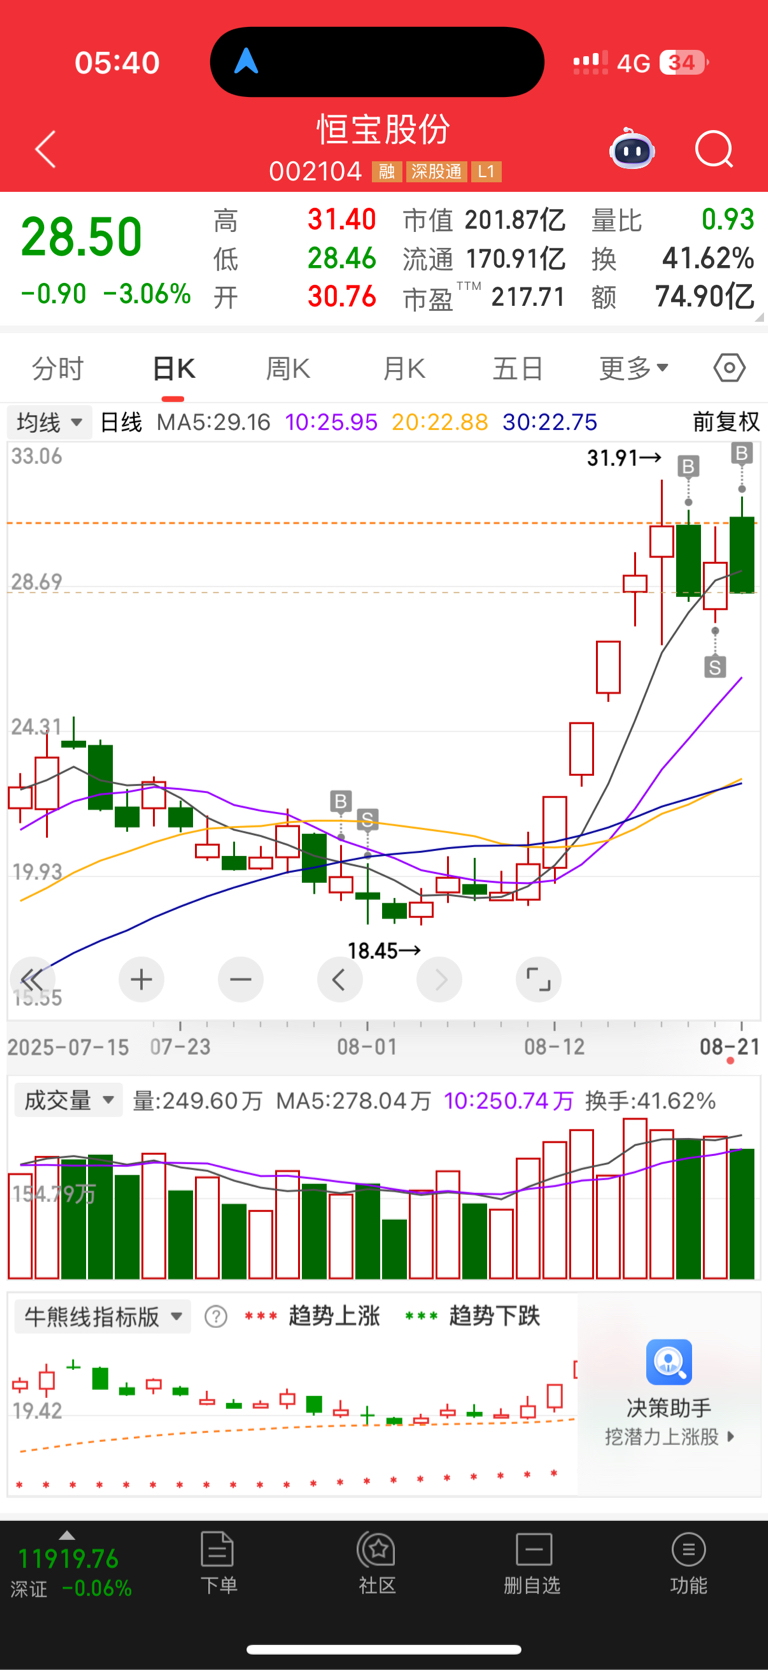Tap the B buy marker near 08-01
The image size is (768, 1670).
341,801
